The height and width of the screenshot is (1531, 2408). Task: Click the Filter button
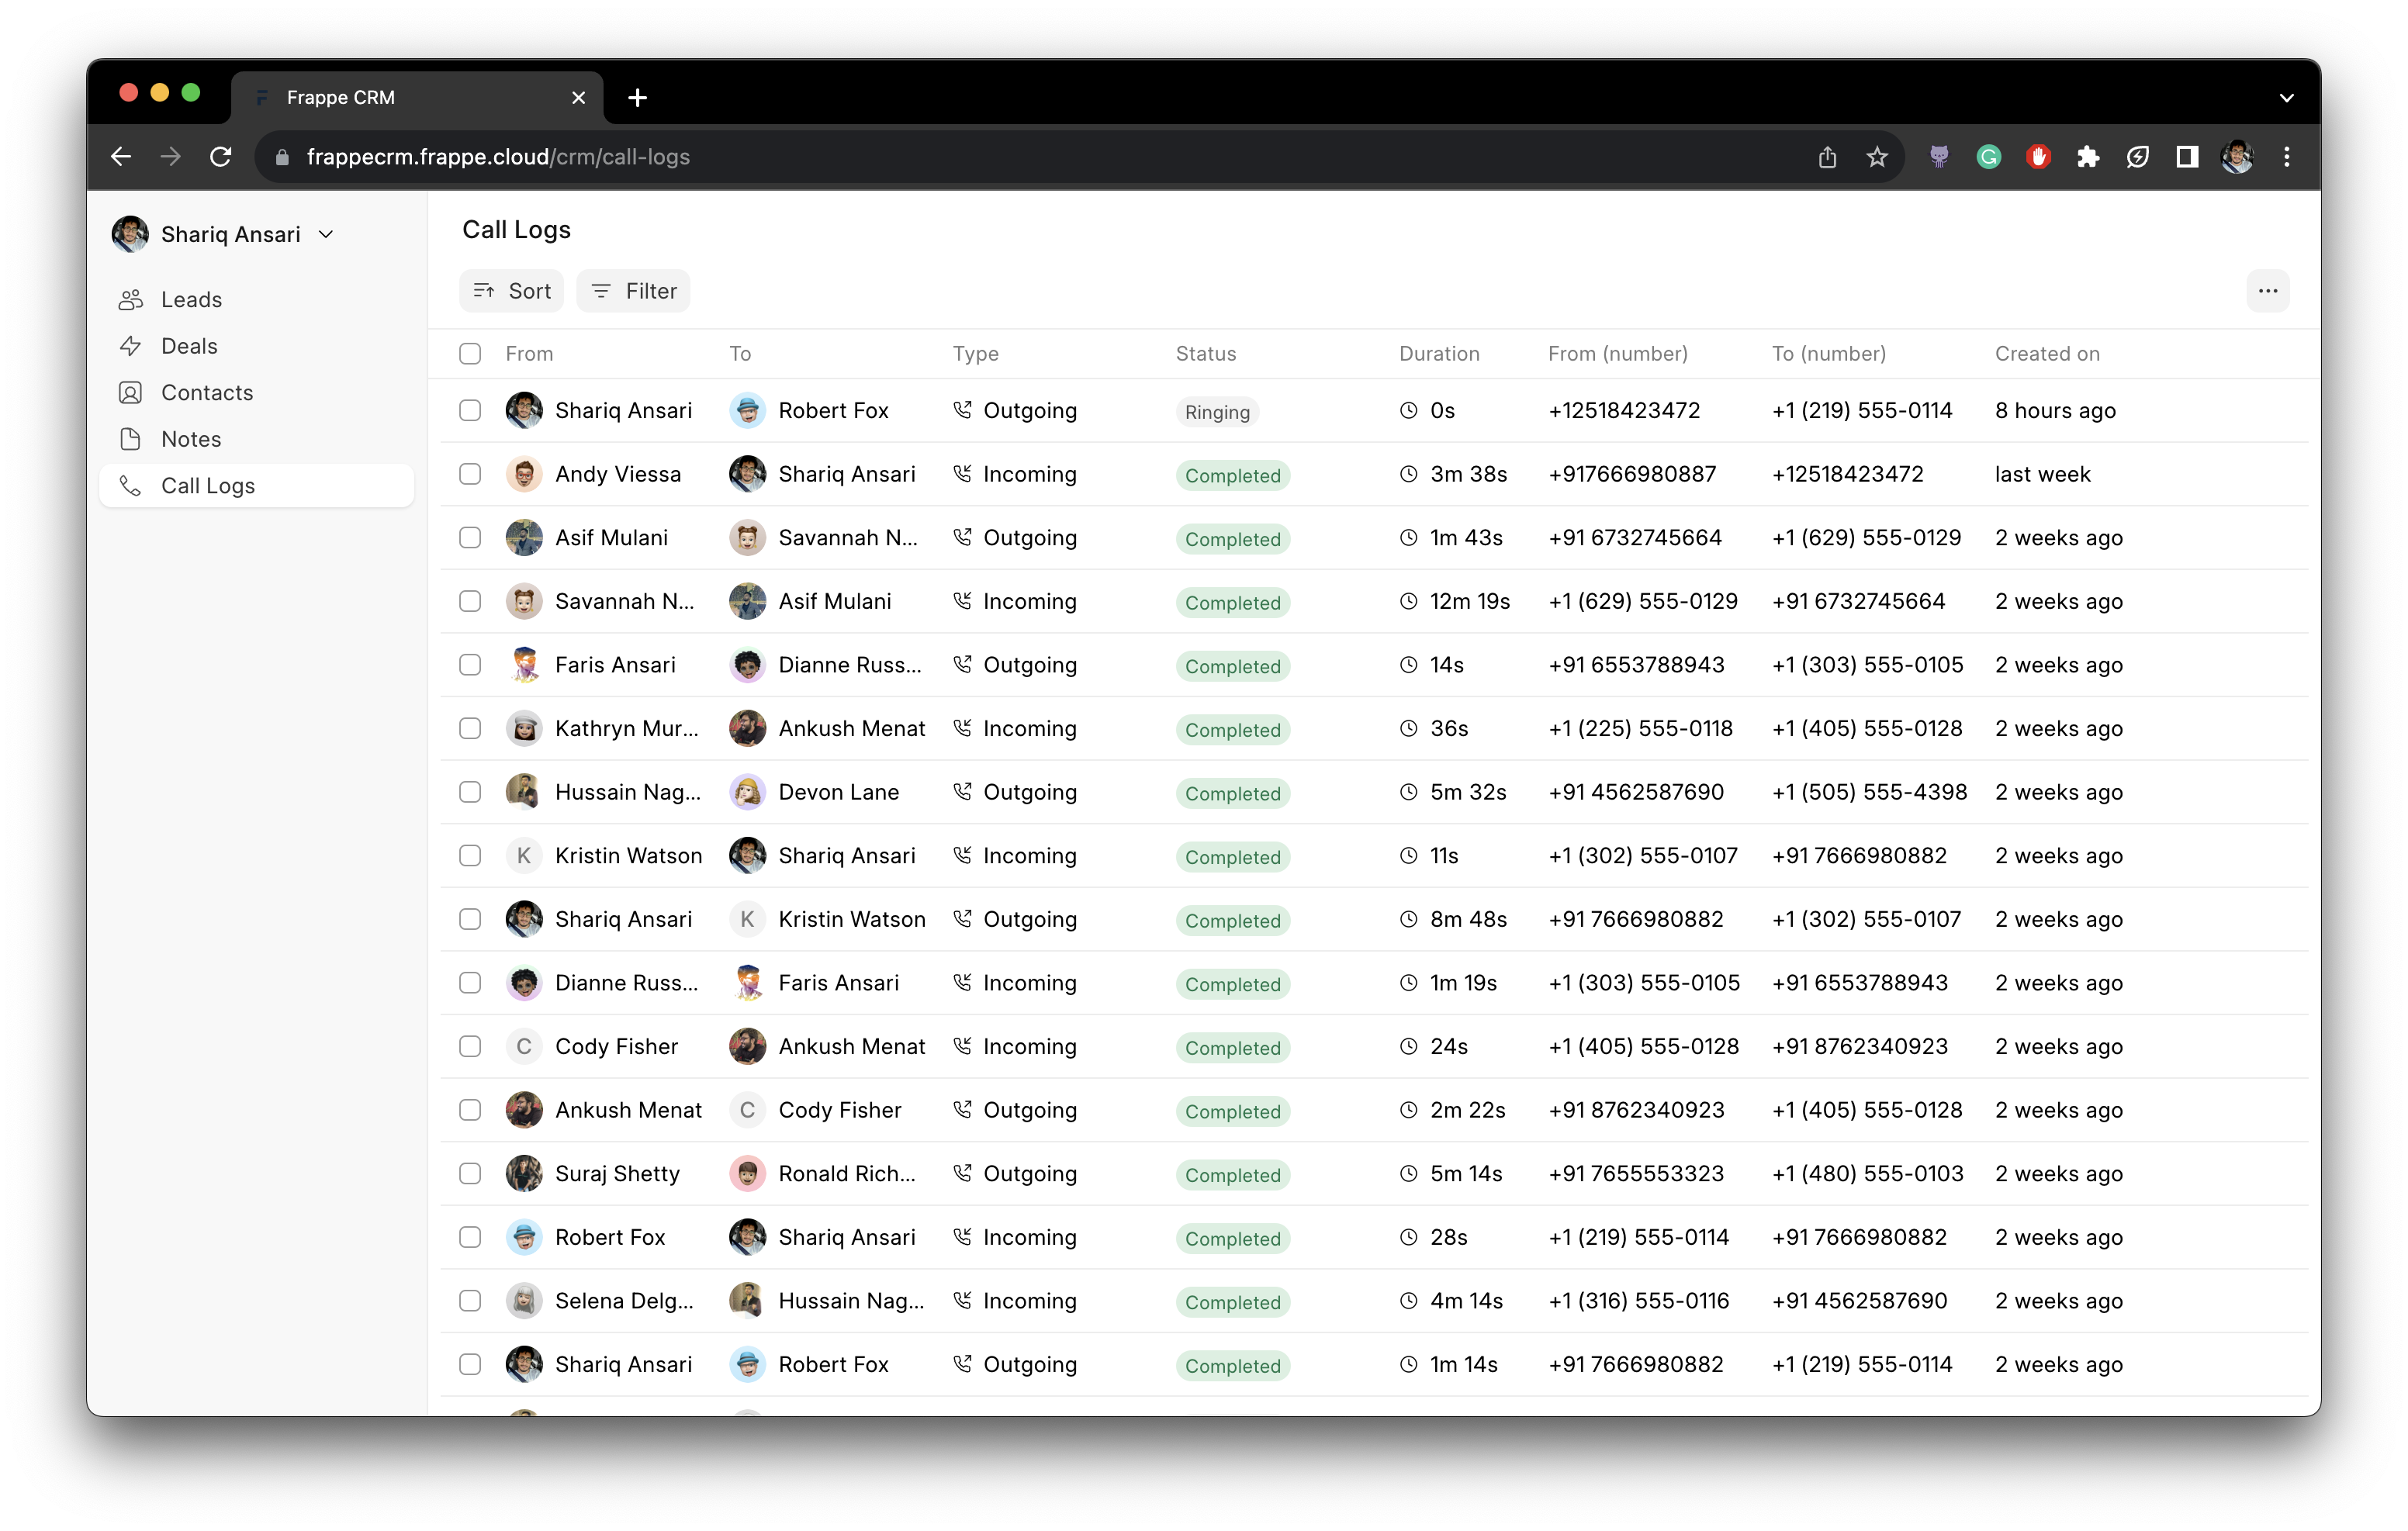(x=633, y=290)
